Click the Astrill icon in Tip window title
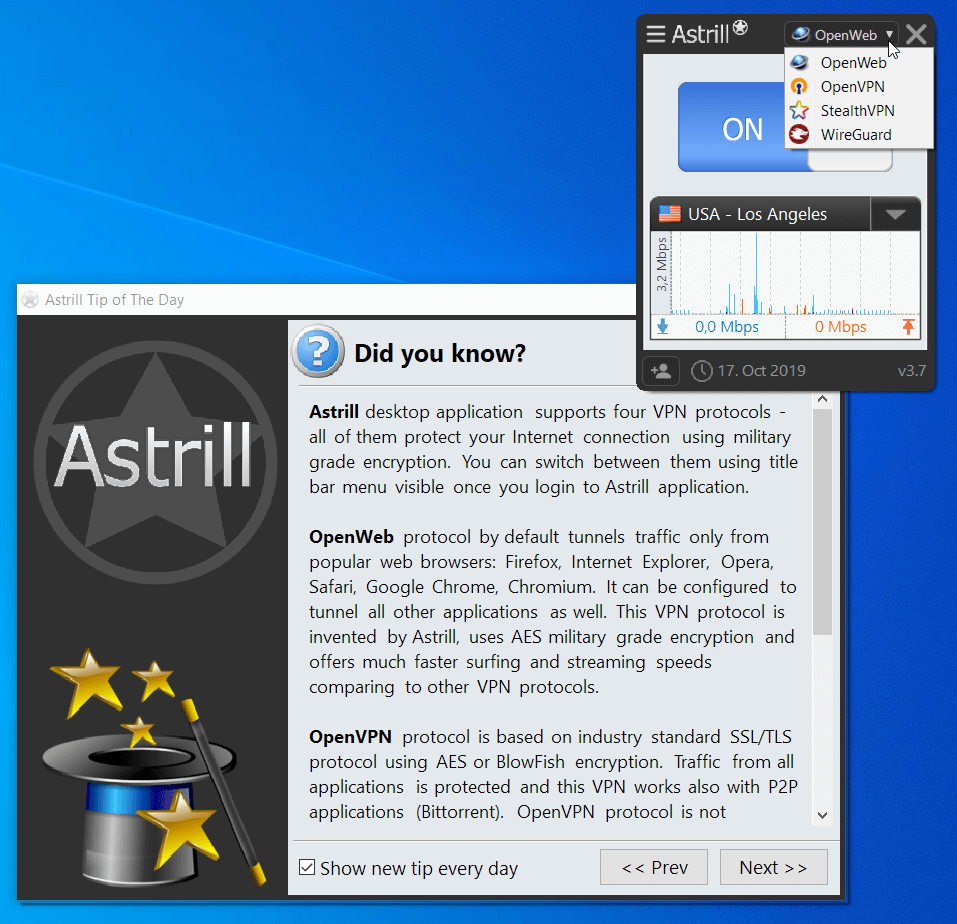This screenshot has width=957, height=924. [30, 299]
